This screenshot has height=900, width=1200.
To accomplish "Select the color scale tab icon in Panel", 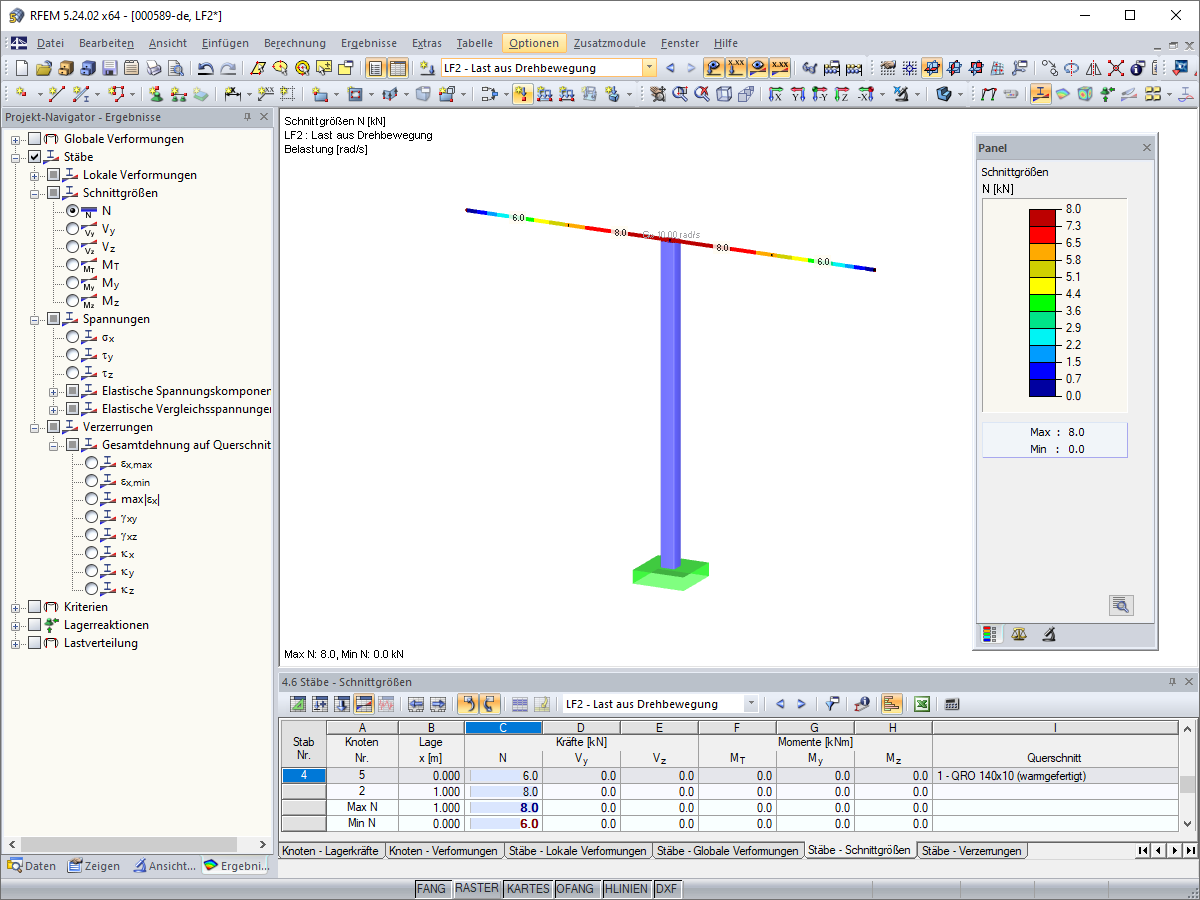I will 990,634.
